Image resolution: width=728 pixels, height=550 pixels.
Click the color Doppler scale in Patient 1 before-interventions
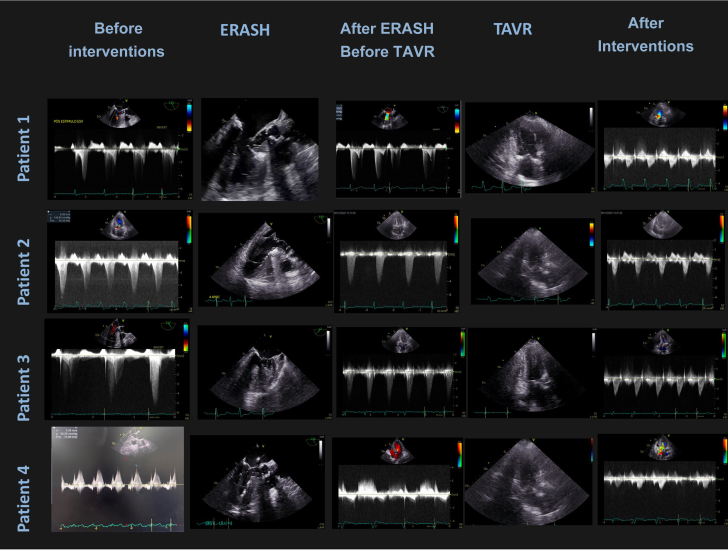click(189, 117)
